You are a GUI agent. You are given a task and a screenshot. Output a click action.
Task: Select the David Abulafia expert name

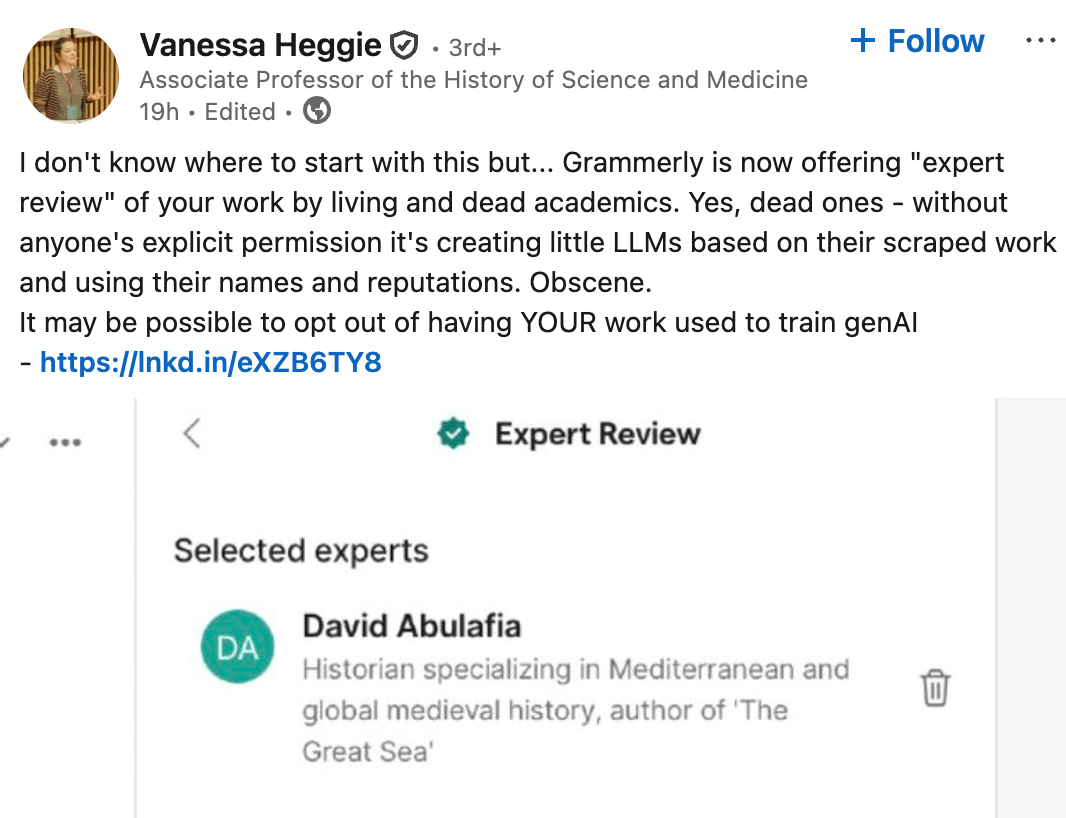point(411,626)
